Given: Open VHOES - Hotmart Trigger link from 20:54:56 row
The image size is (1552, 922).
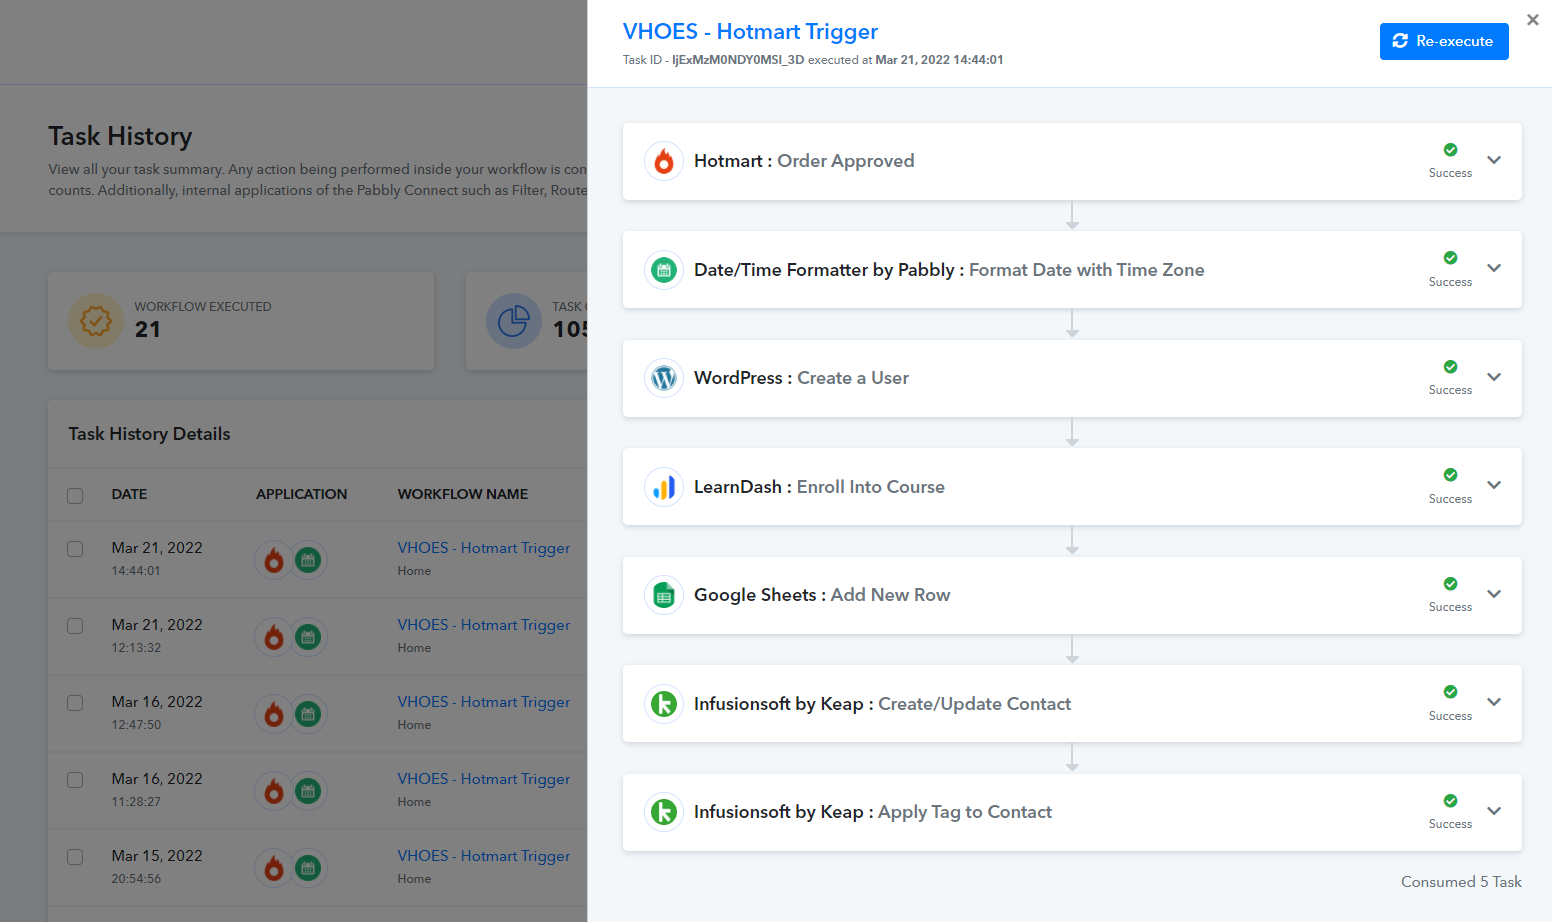Looking at the screenshot, I should [484, 856].
